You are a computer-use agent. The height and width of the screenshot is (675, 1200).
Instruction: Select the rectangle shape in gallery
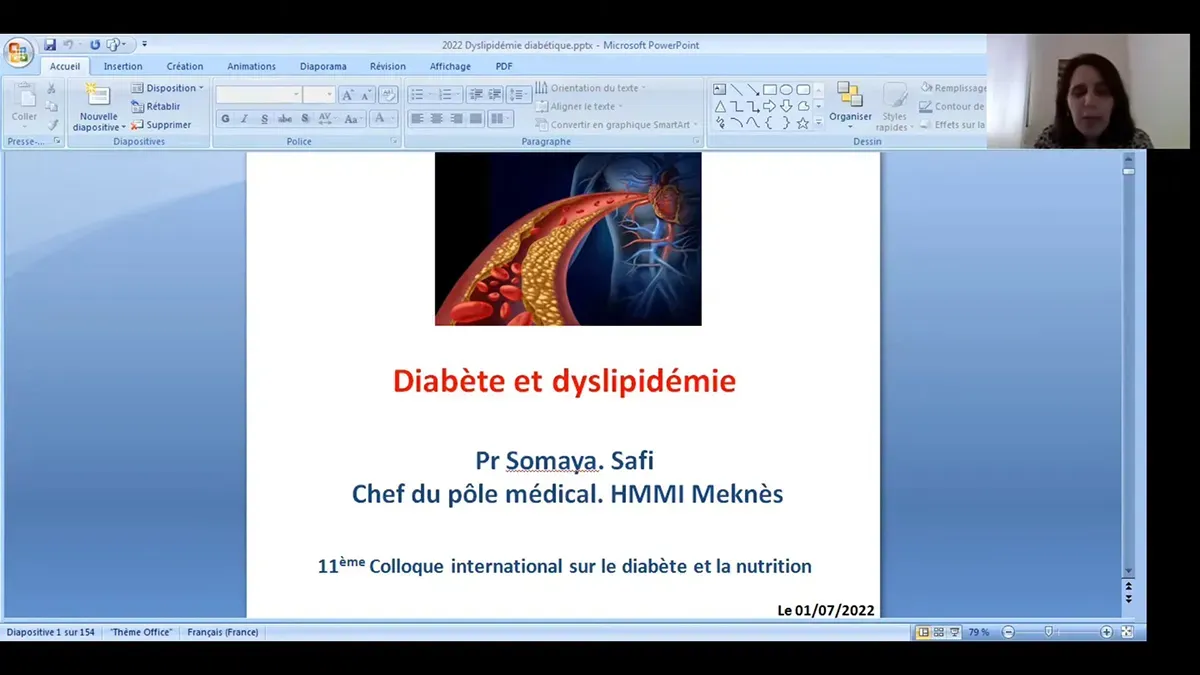tap(769, 89)
